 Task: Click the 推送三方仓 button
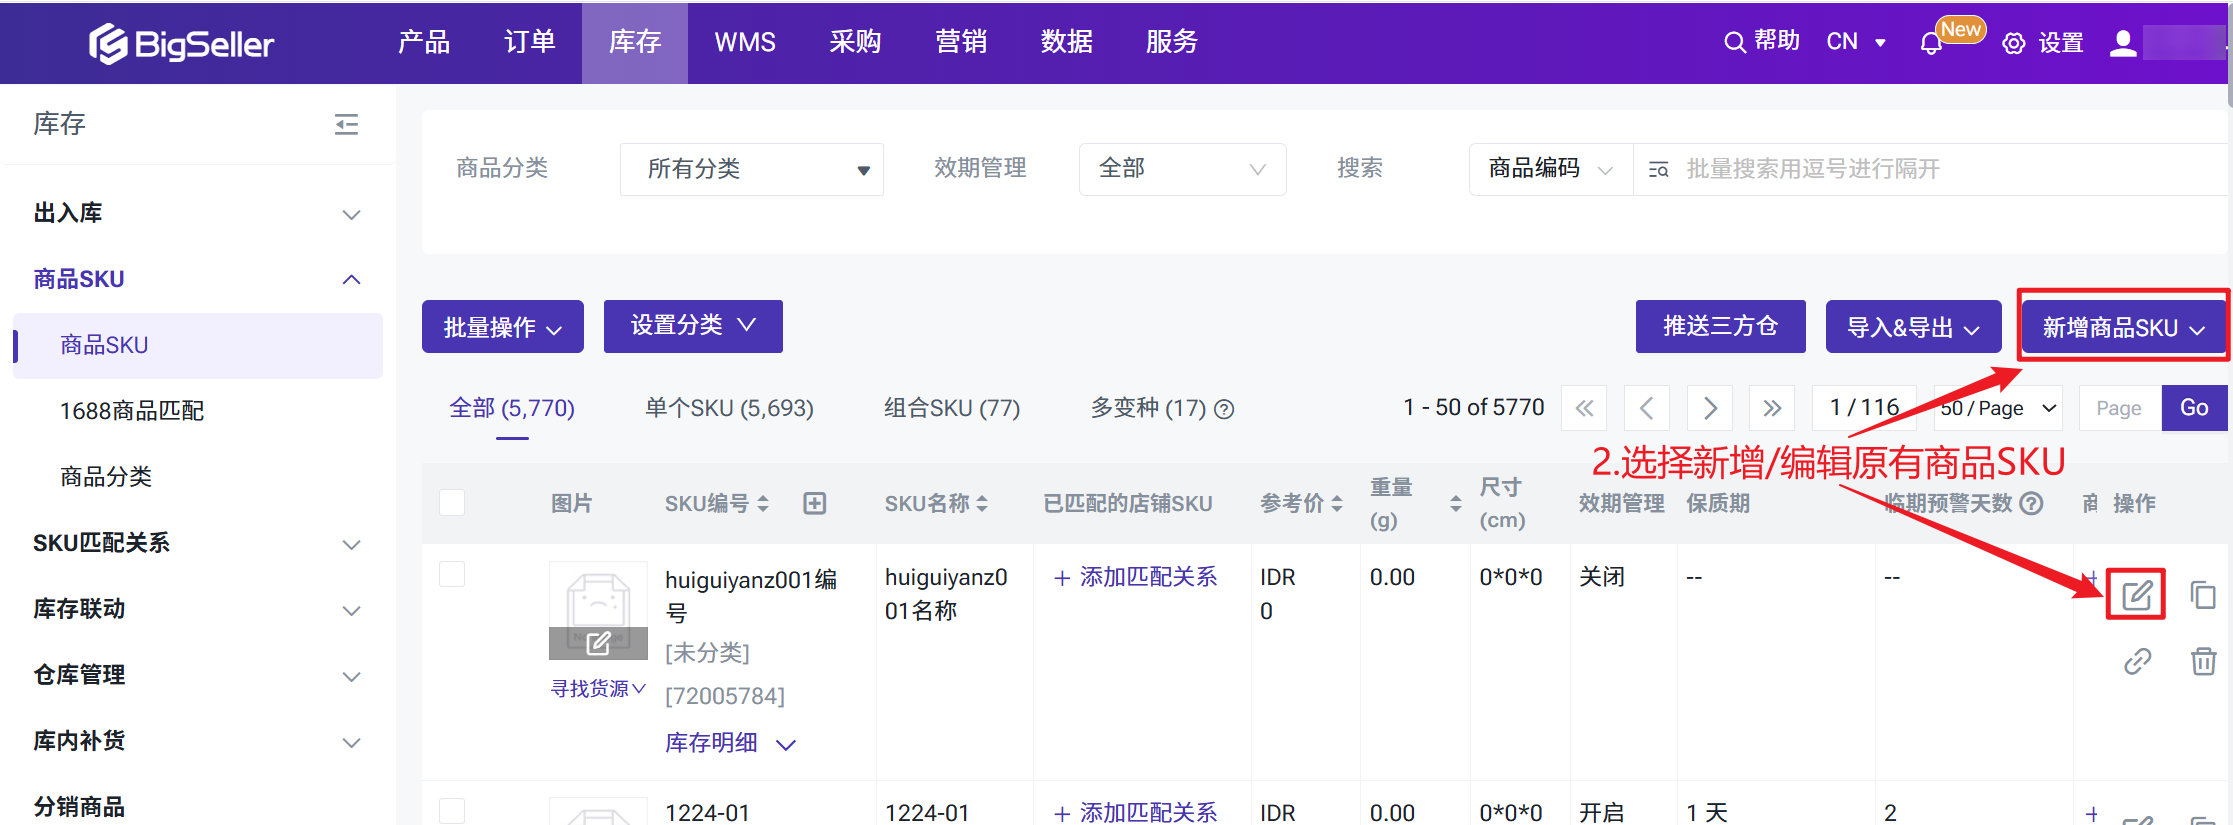click(x=1720, y=327)
